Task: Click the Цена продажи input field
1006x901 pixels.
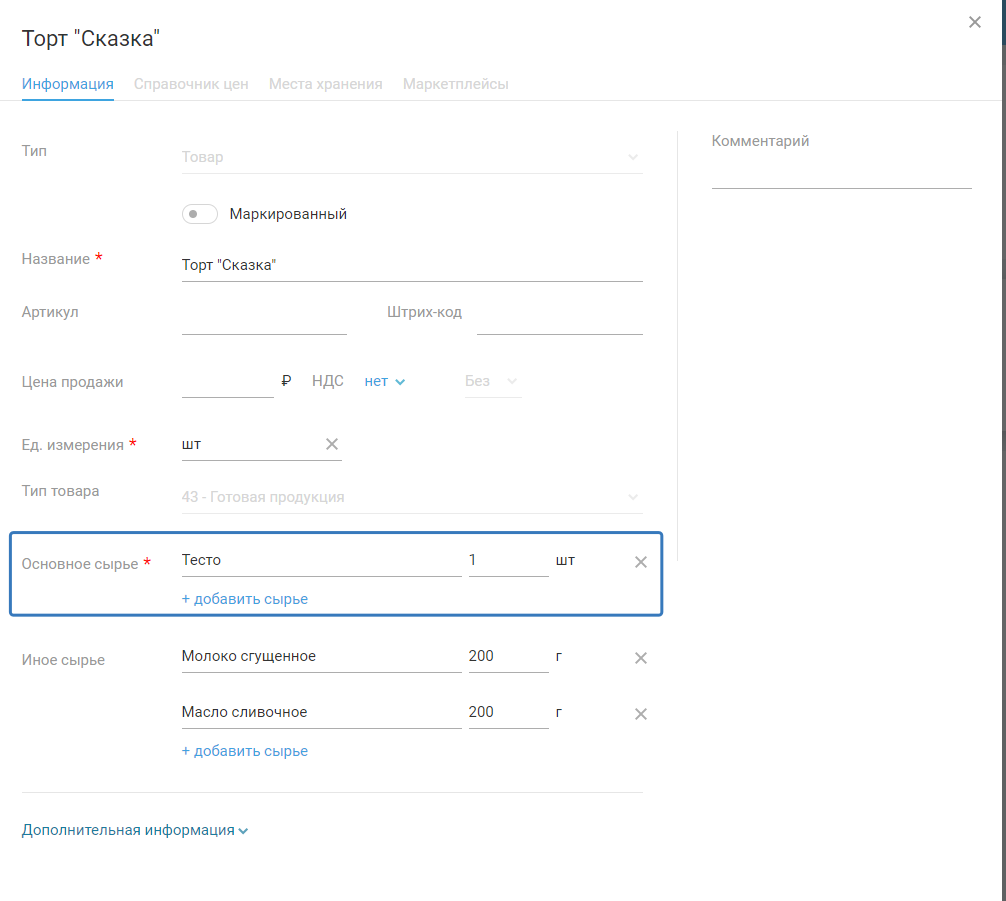Action: 227,381
